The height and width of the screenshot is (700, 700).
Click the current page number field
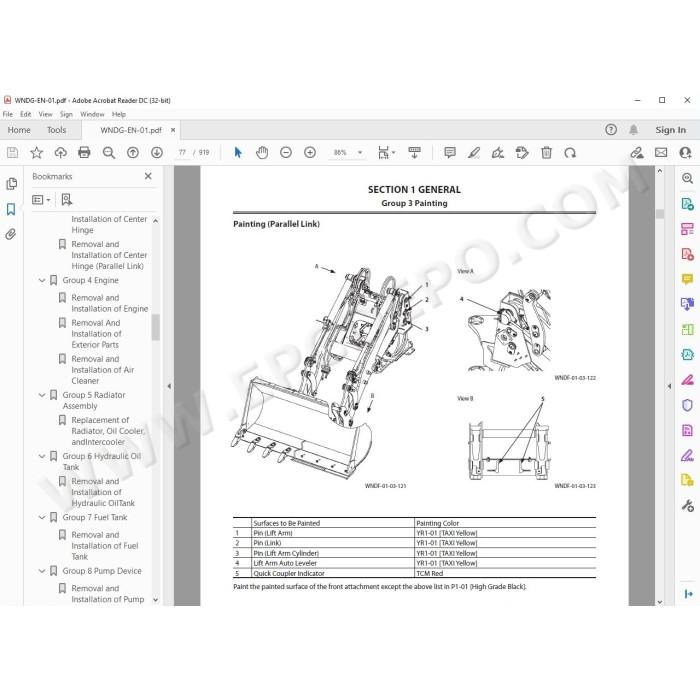pyautogui.click(x=182, y=153)
